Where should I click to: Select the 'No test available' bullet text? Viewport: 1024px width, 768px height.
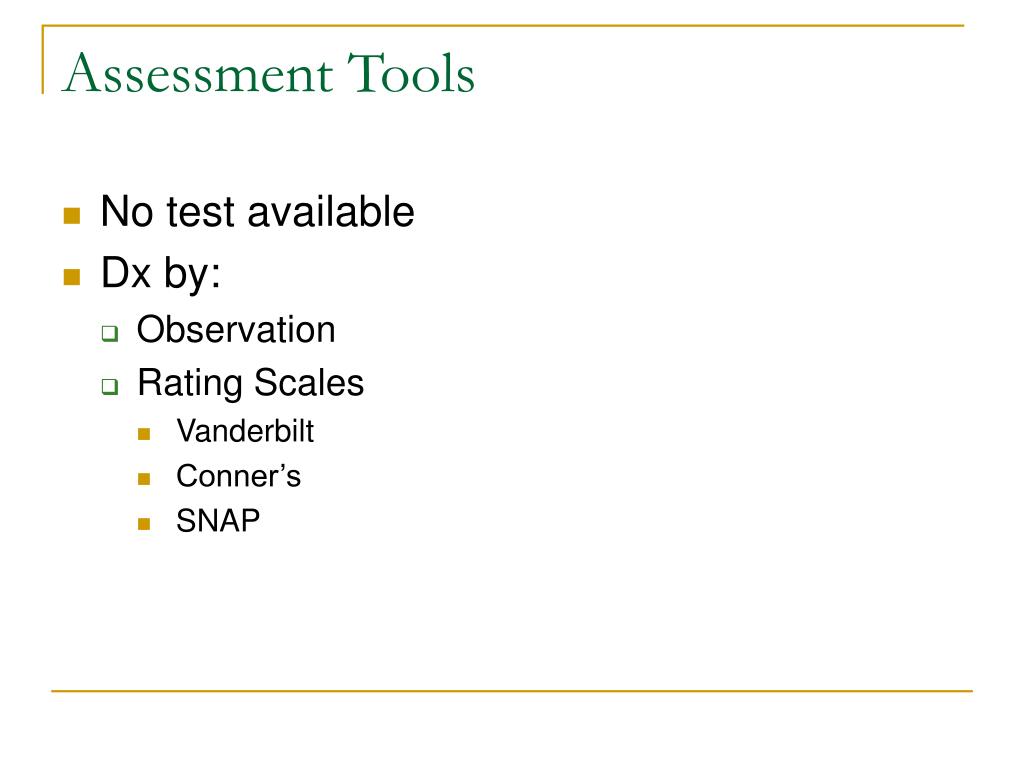[x=257, y=212]
